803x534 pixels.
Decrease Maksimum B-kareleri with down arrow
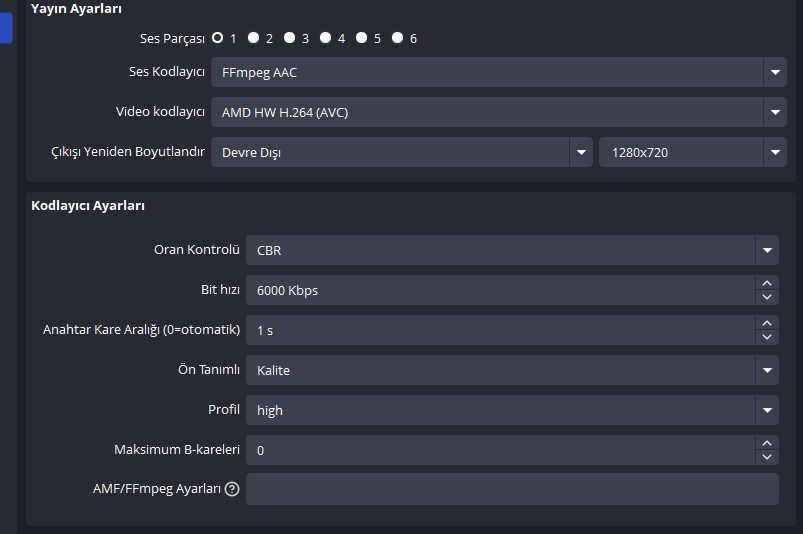767,457
